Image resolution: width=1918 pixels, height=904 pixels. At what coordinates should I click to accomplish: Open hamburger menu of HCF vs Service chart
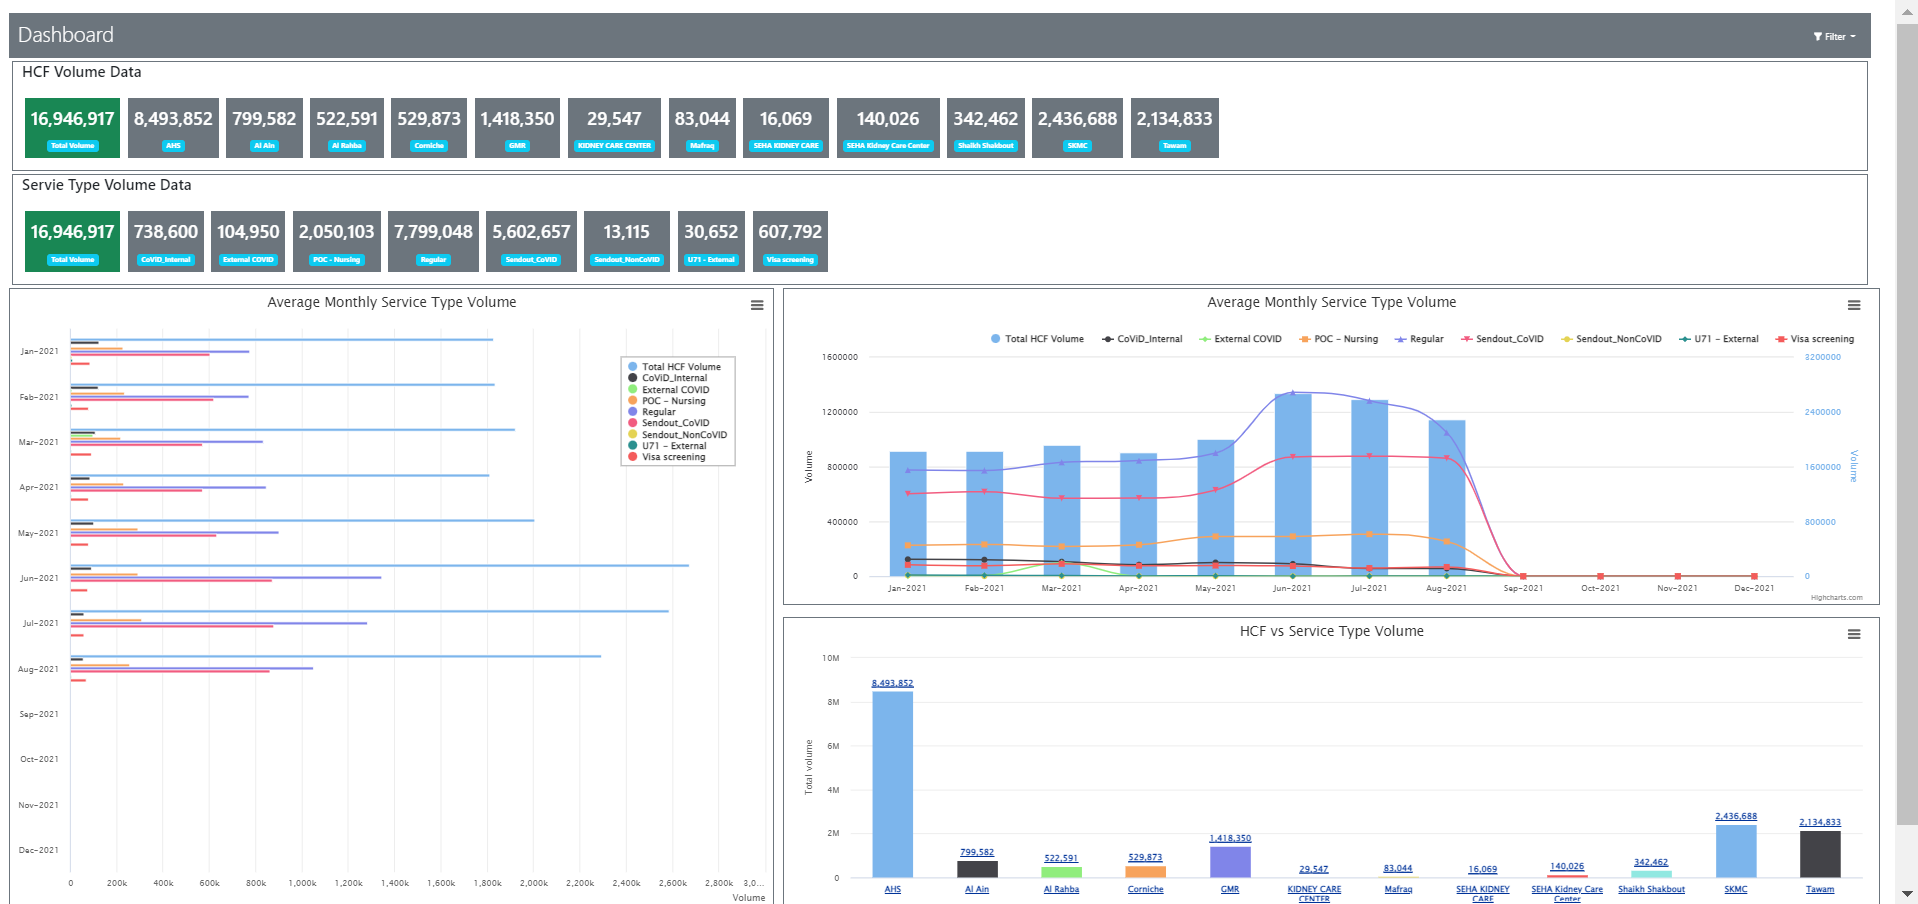coord(1854,634)
